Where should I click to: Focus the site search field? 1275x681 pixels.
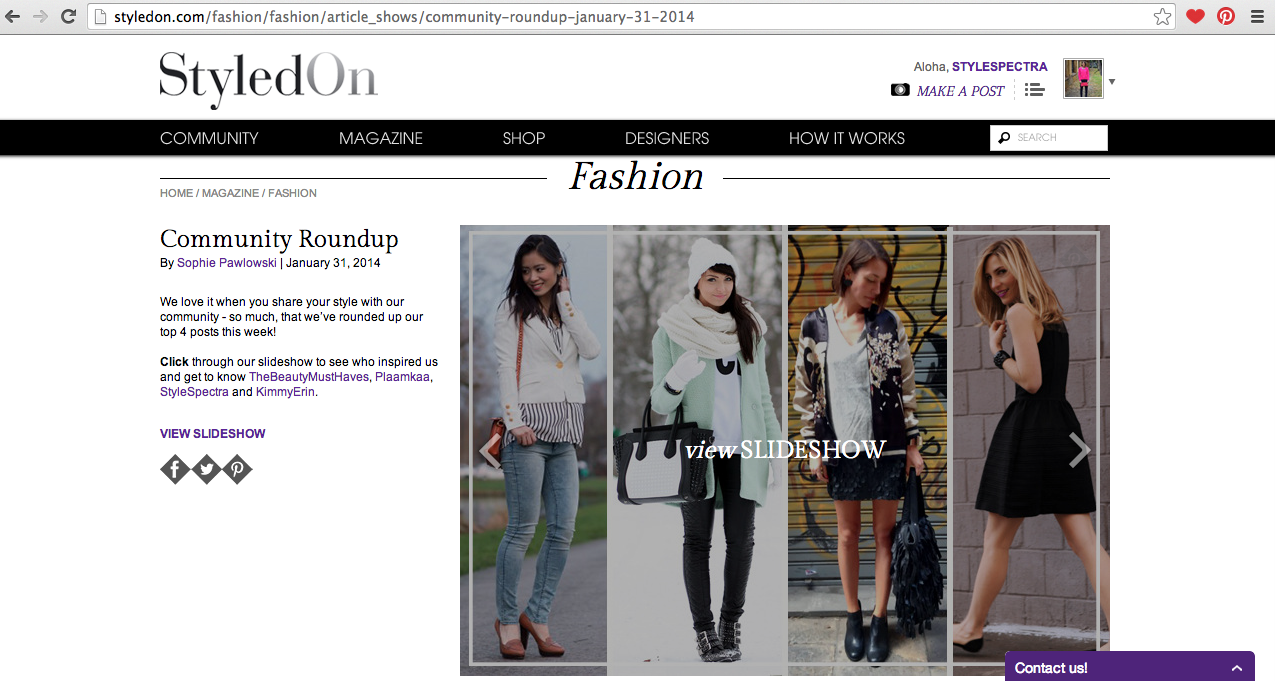pyautogui.click(x=1049, y=138)
